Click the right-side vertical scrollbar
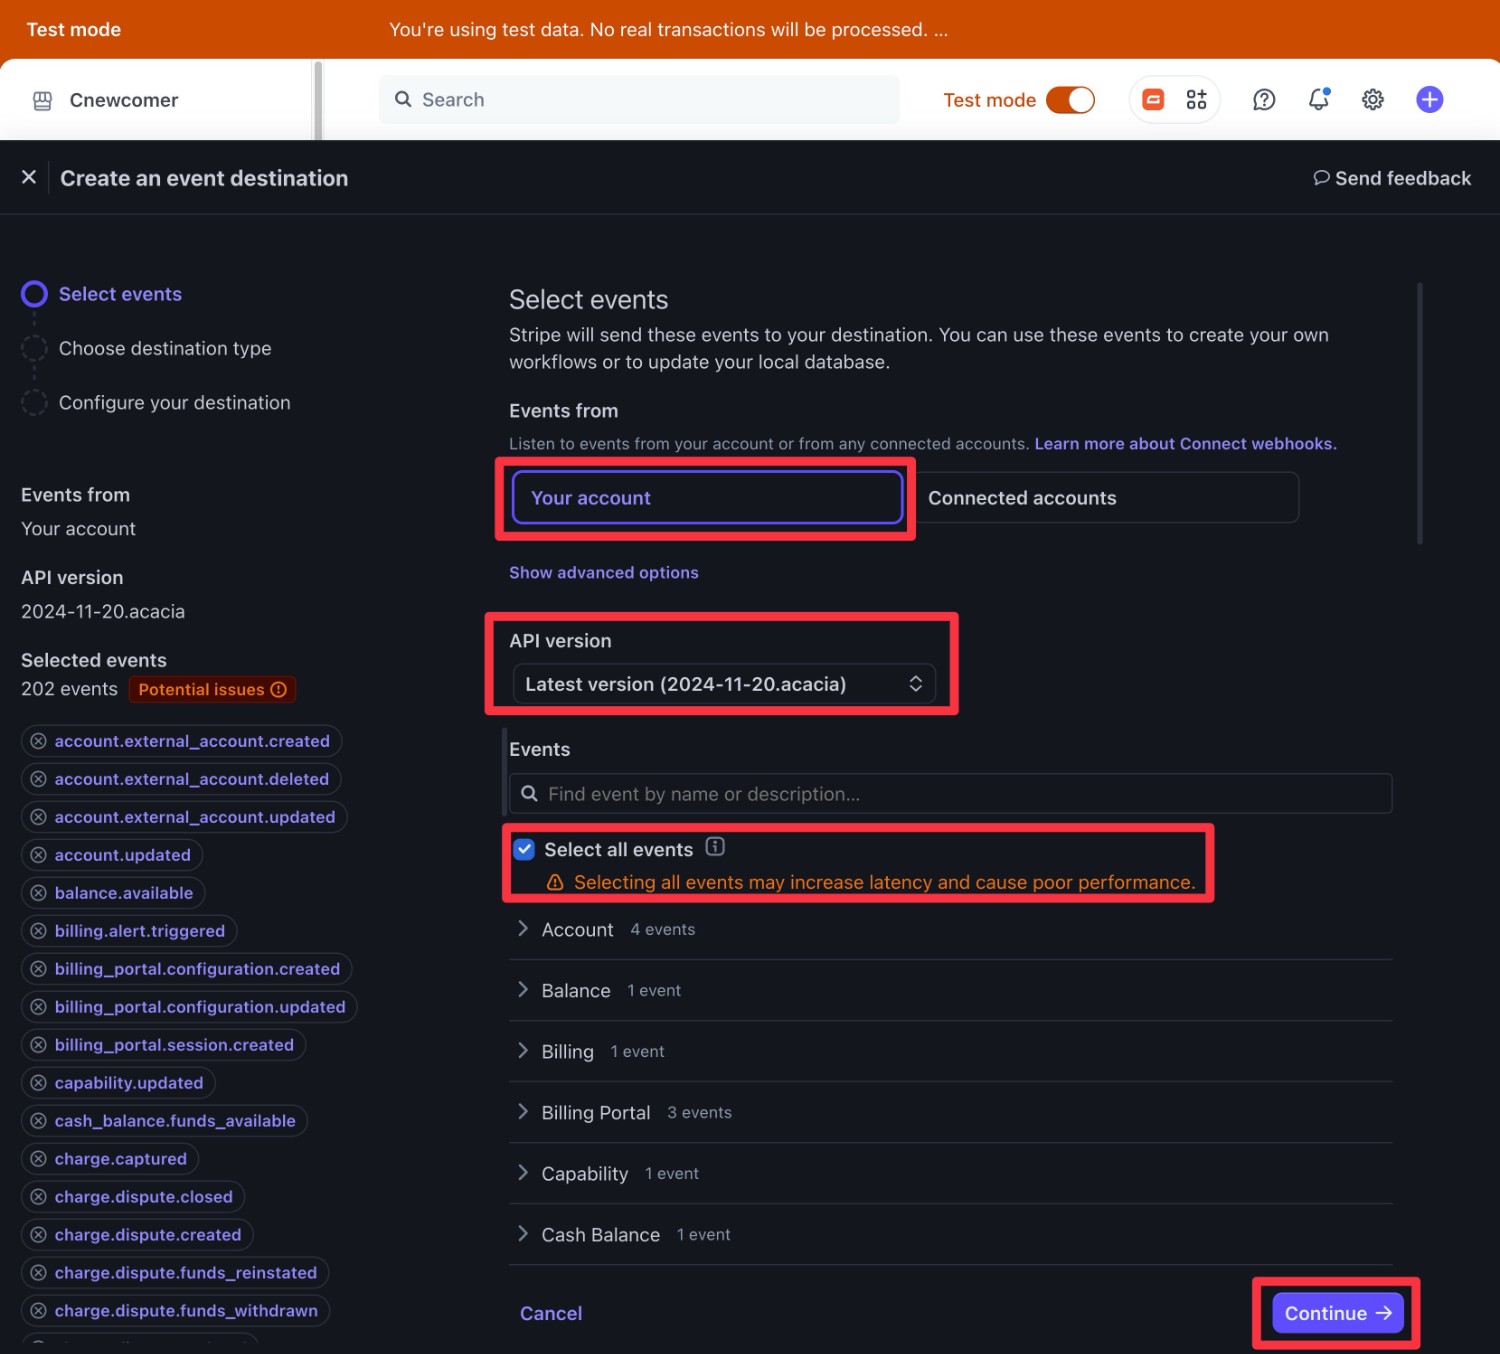This screenshot has height=1354, width=1500. [1420, 414]
